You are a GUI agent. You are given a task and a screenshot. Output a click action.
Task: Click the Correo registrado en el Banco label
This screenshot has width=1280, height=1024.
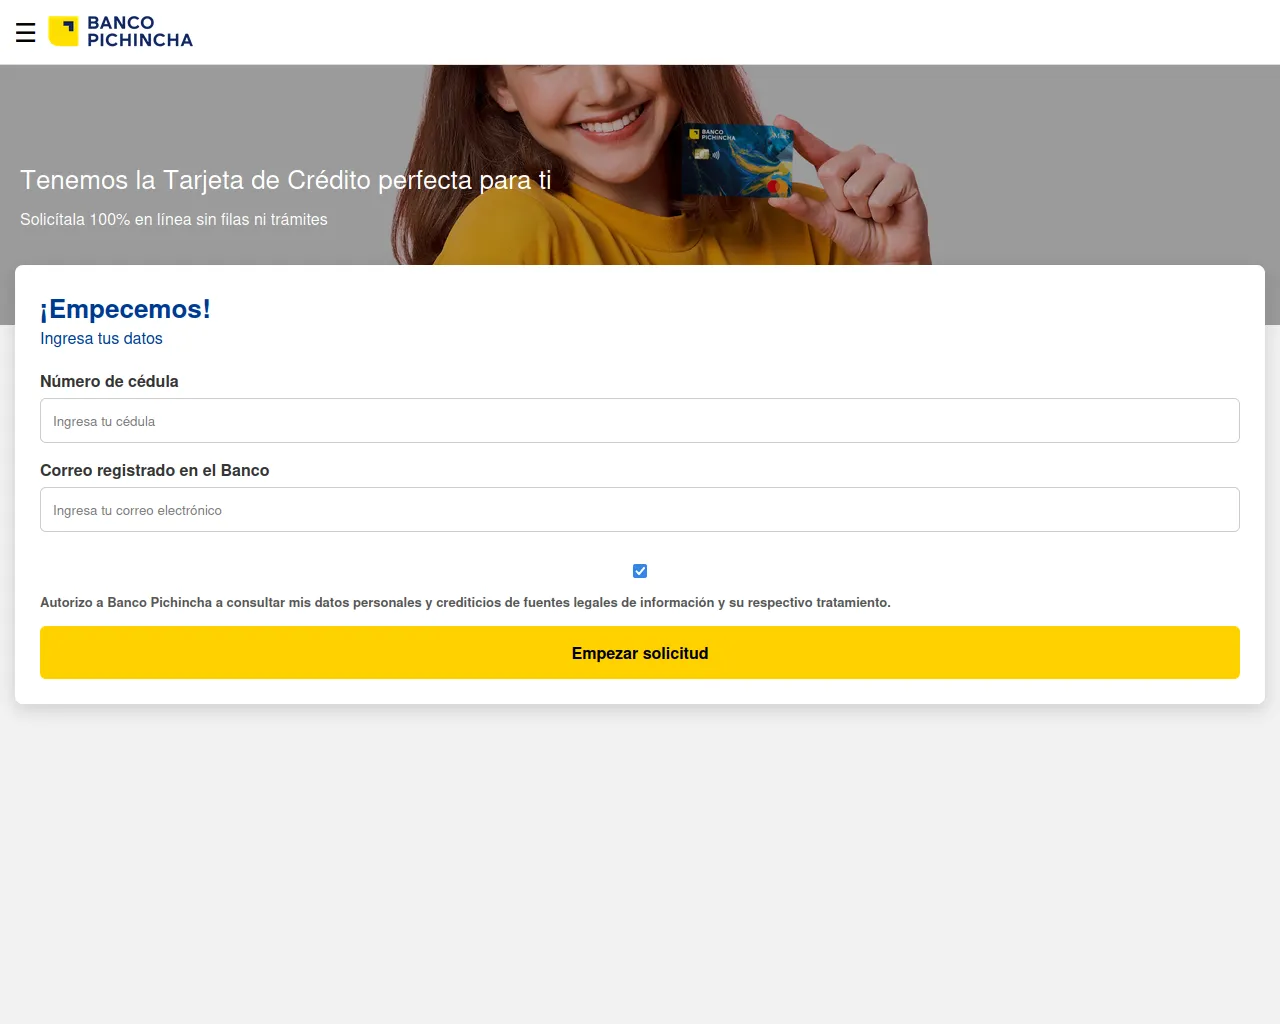[x=155, y=470]
